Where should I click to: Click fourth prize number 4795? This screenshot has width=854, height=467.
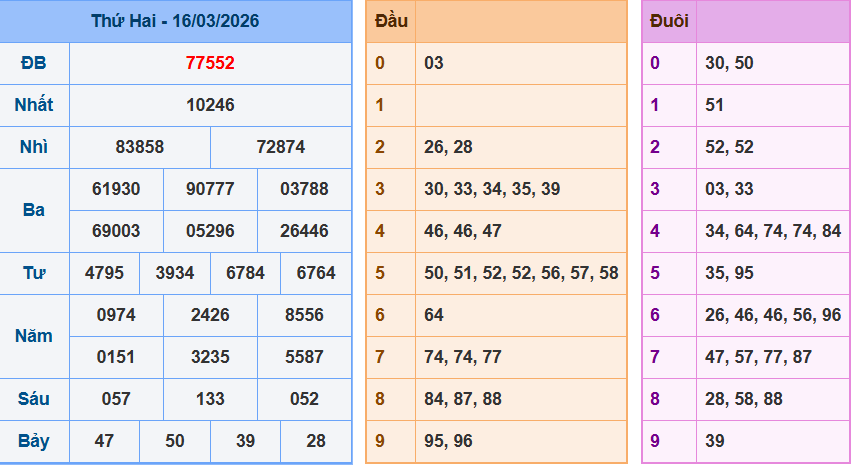tap(105, 273)
